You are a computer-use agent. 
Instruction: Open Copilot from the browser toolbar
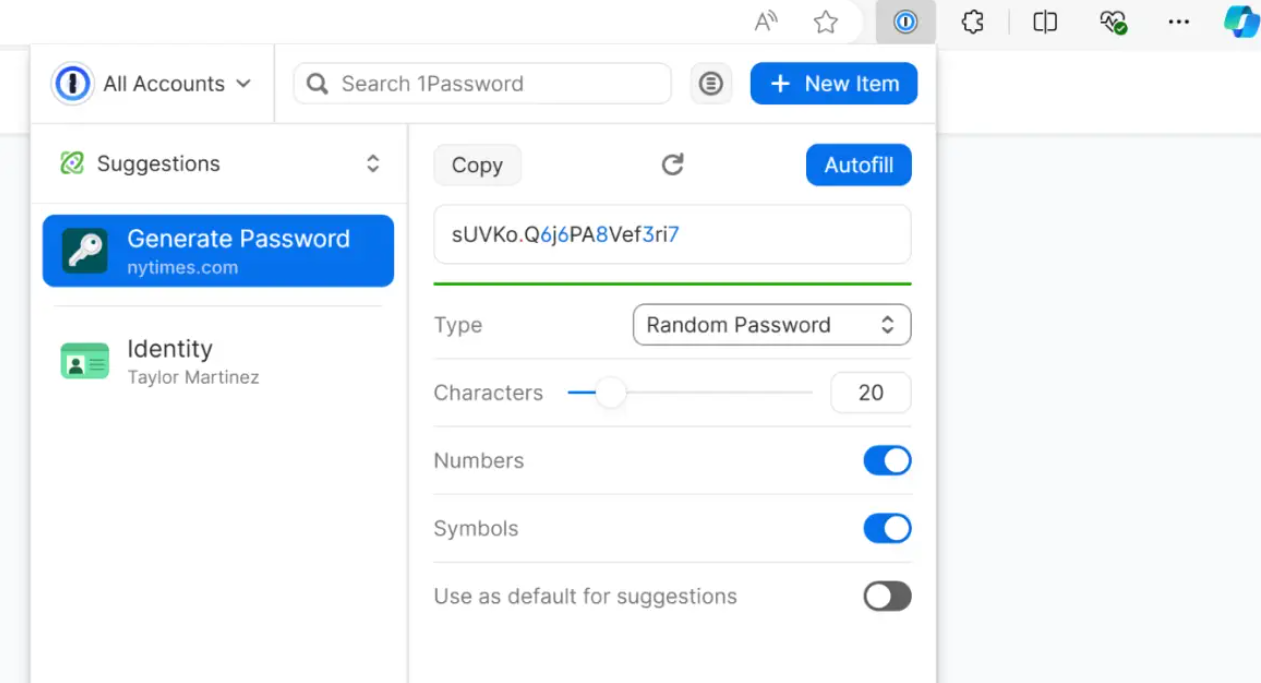tap(1240, 21)
